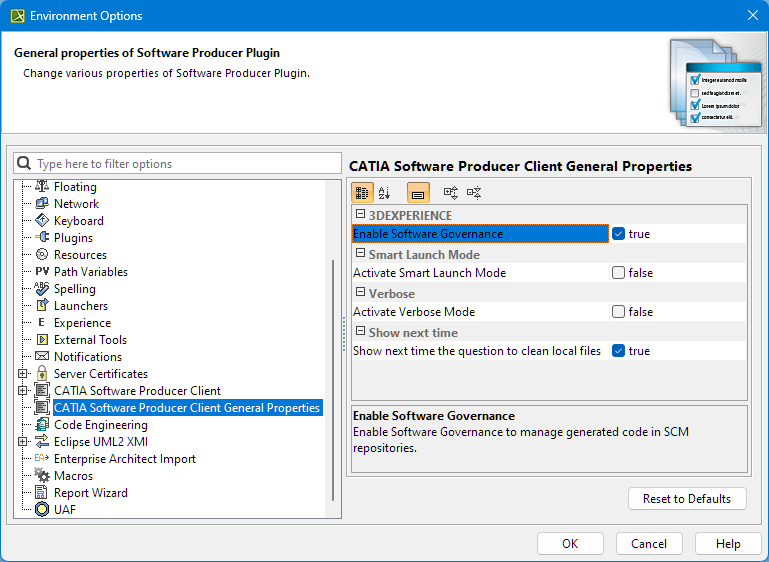This screenshot has height=562, width=769.
Task: Click the collapse all properties icon
Action: (474, 193)
